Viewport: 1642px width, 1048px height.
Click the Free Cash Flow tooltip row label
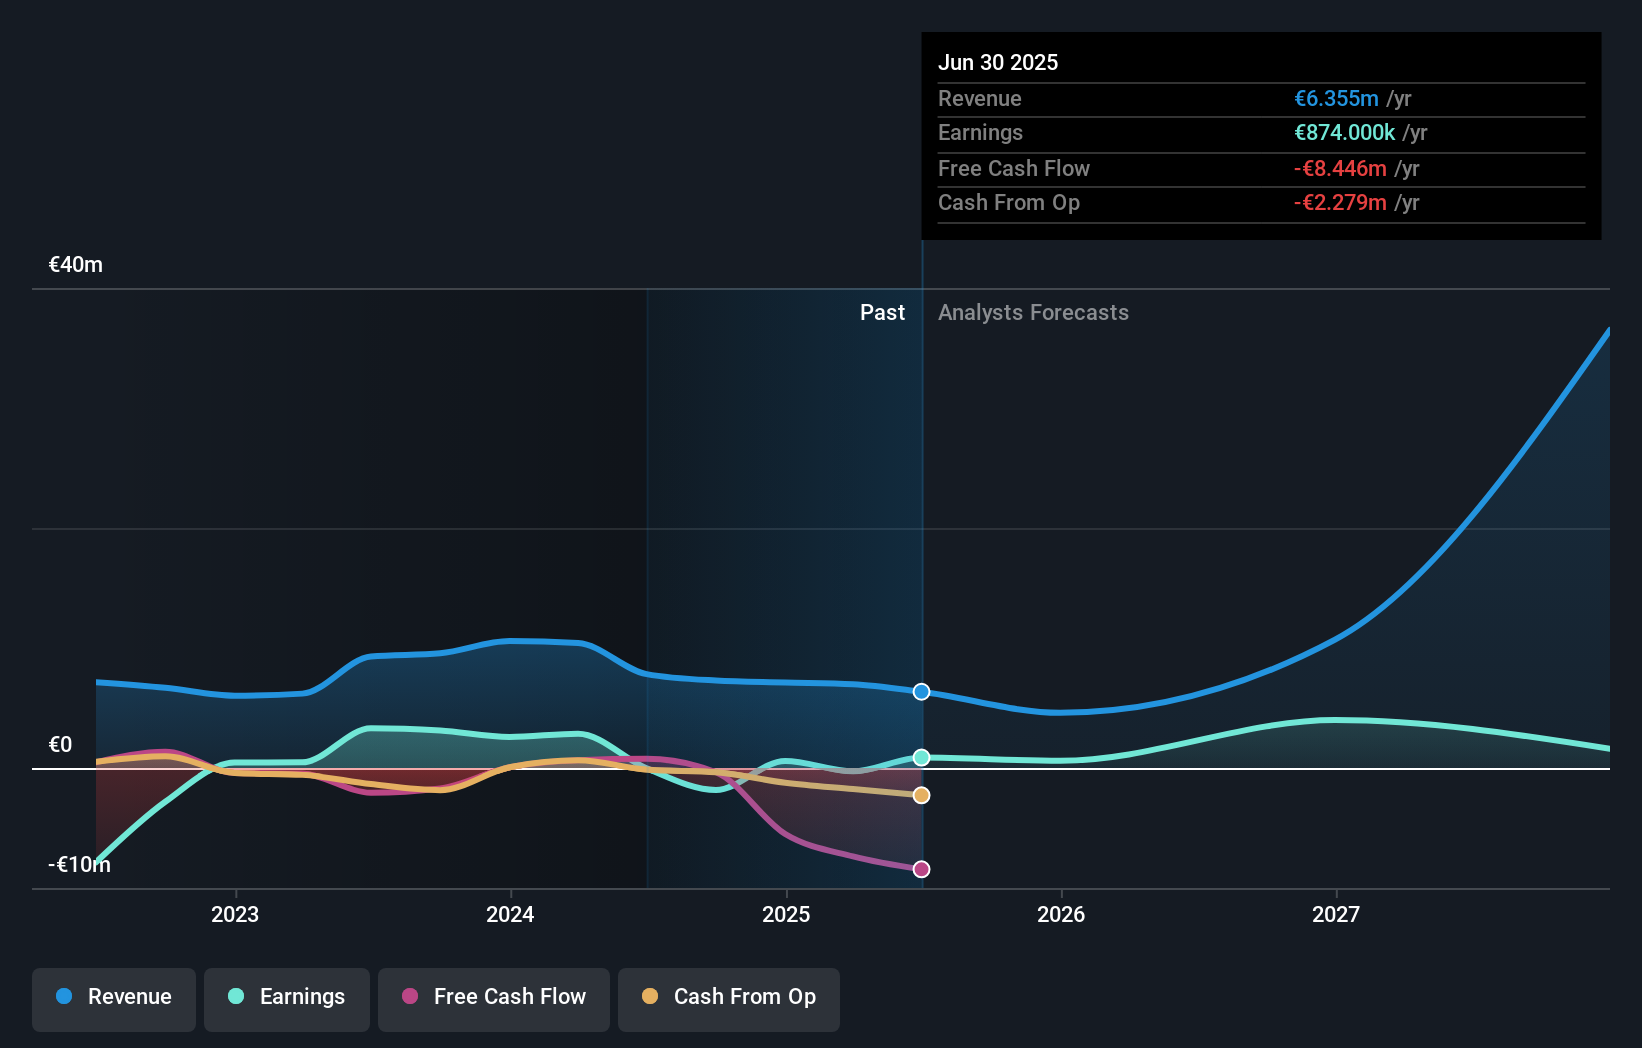pos(1014,169)
